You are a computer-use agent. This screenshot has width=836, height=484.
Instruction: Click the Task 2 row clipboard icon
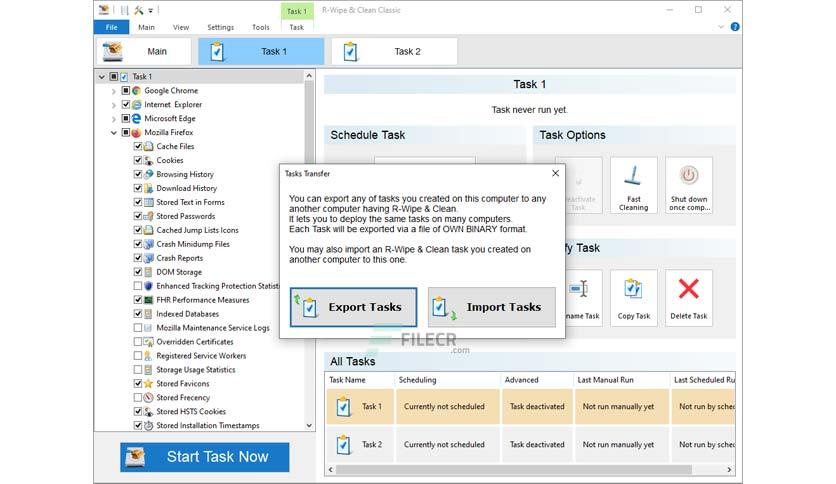pyautogui.click(x=344, y=445)
